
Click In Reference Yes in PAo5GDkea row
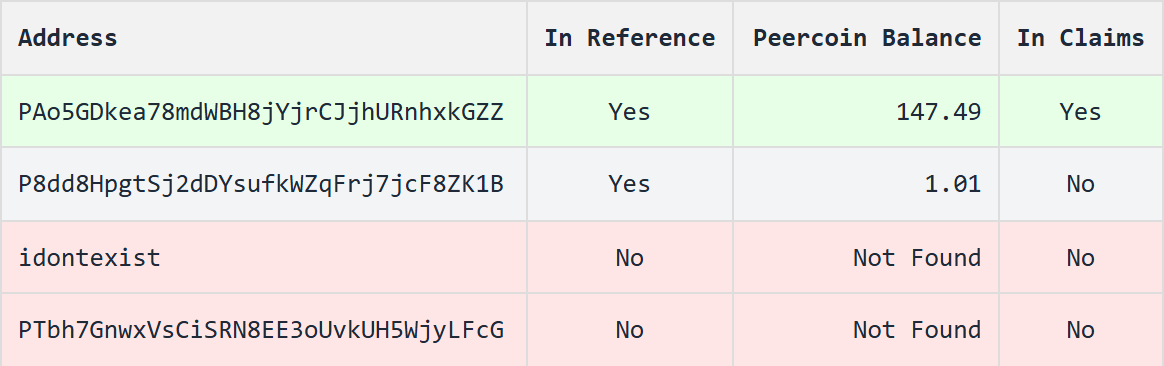[630, 112]
